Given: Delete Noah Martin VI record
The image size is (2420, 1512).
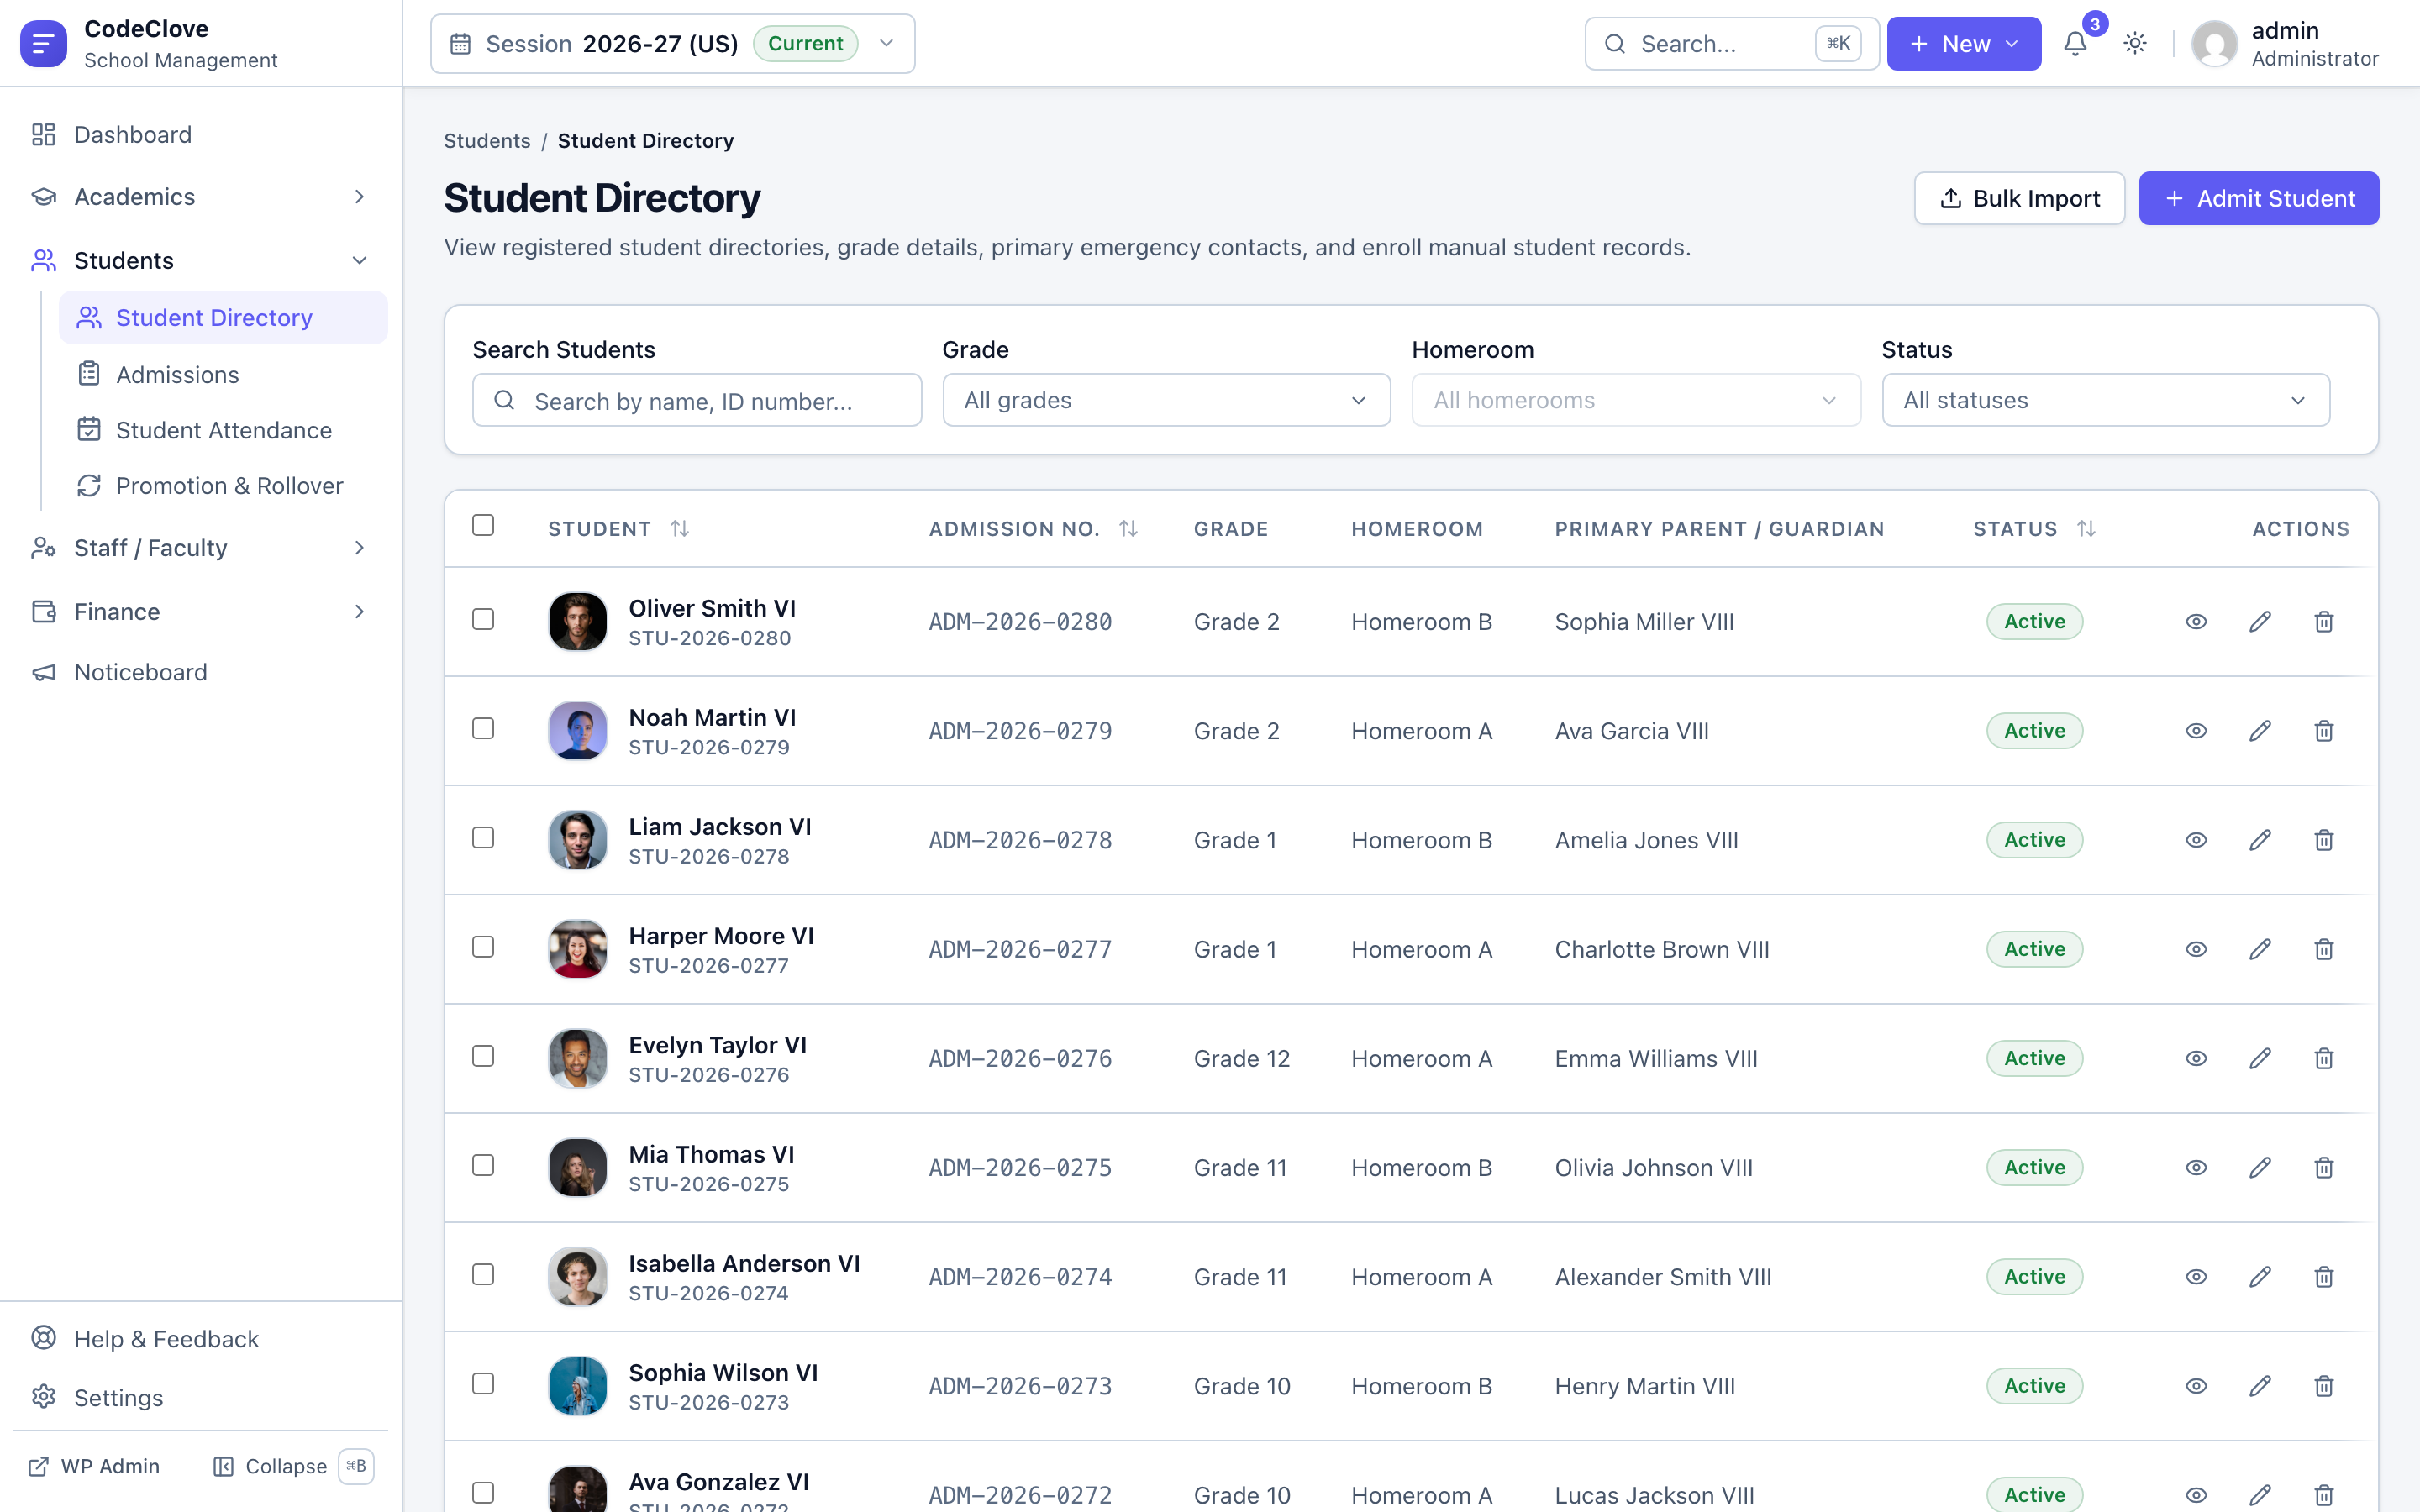Looking at the screenshot, I should (x=2324, y=731).
